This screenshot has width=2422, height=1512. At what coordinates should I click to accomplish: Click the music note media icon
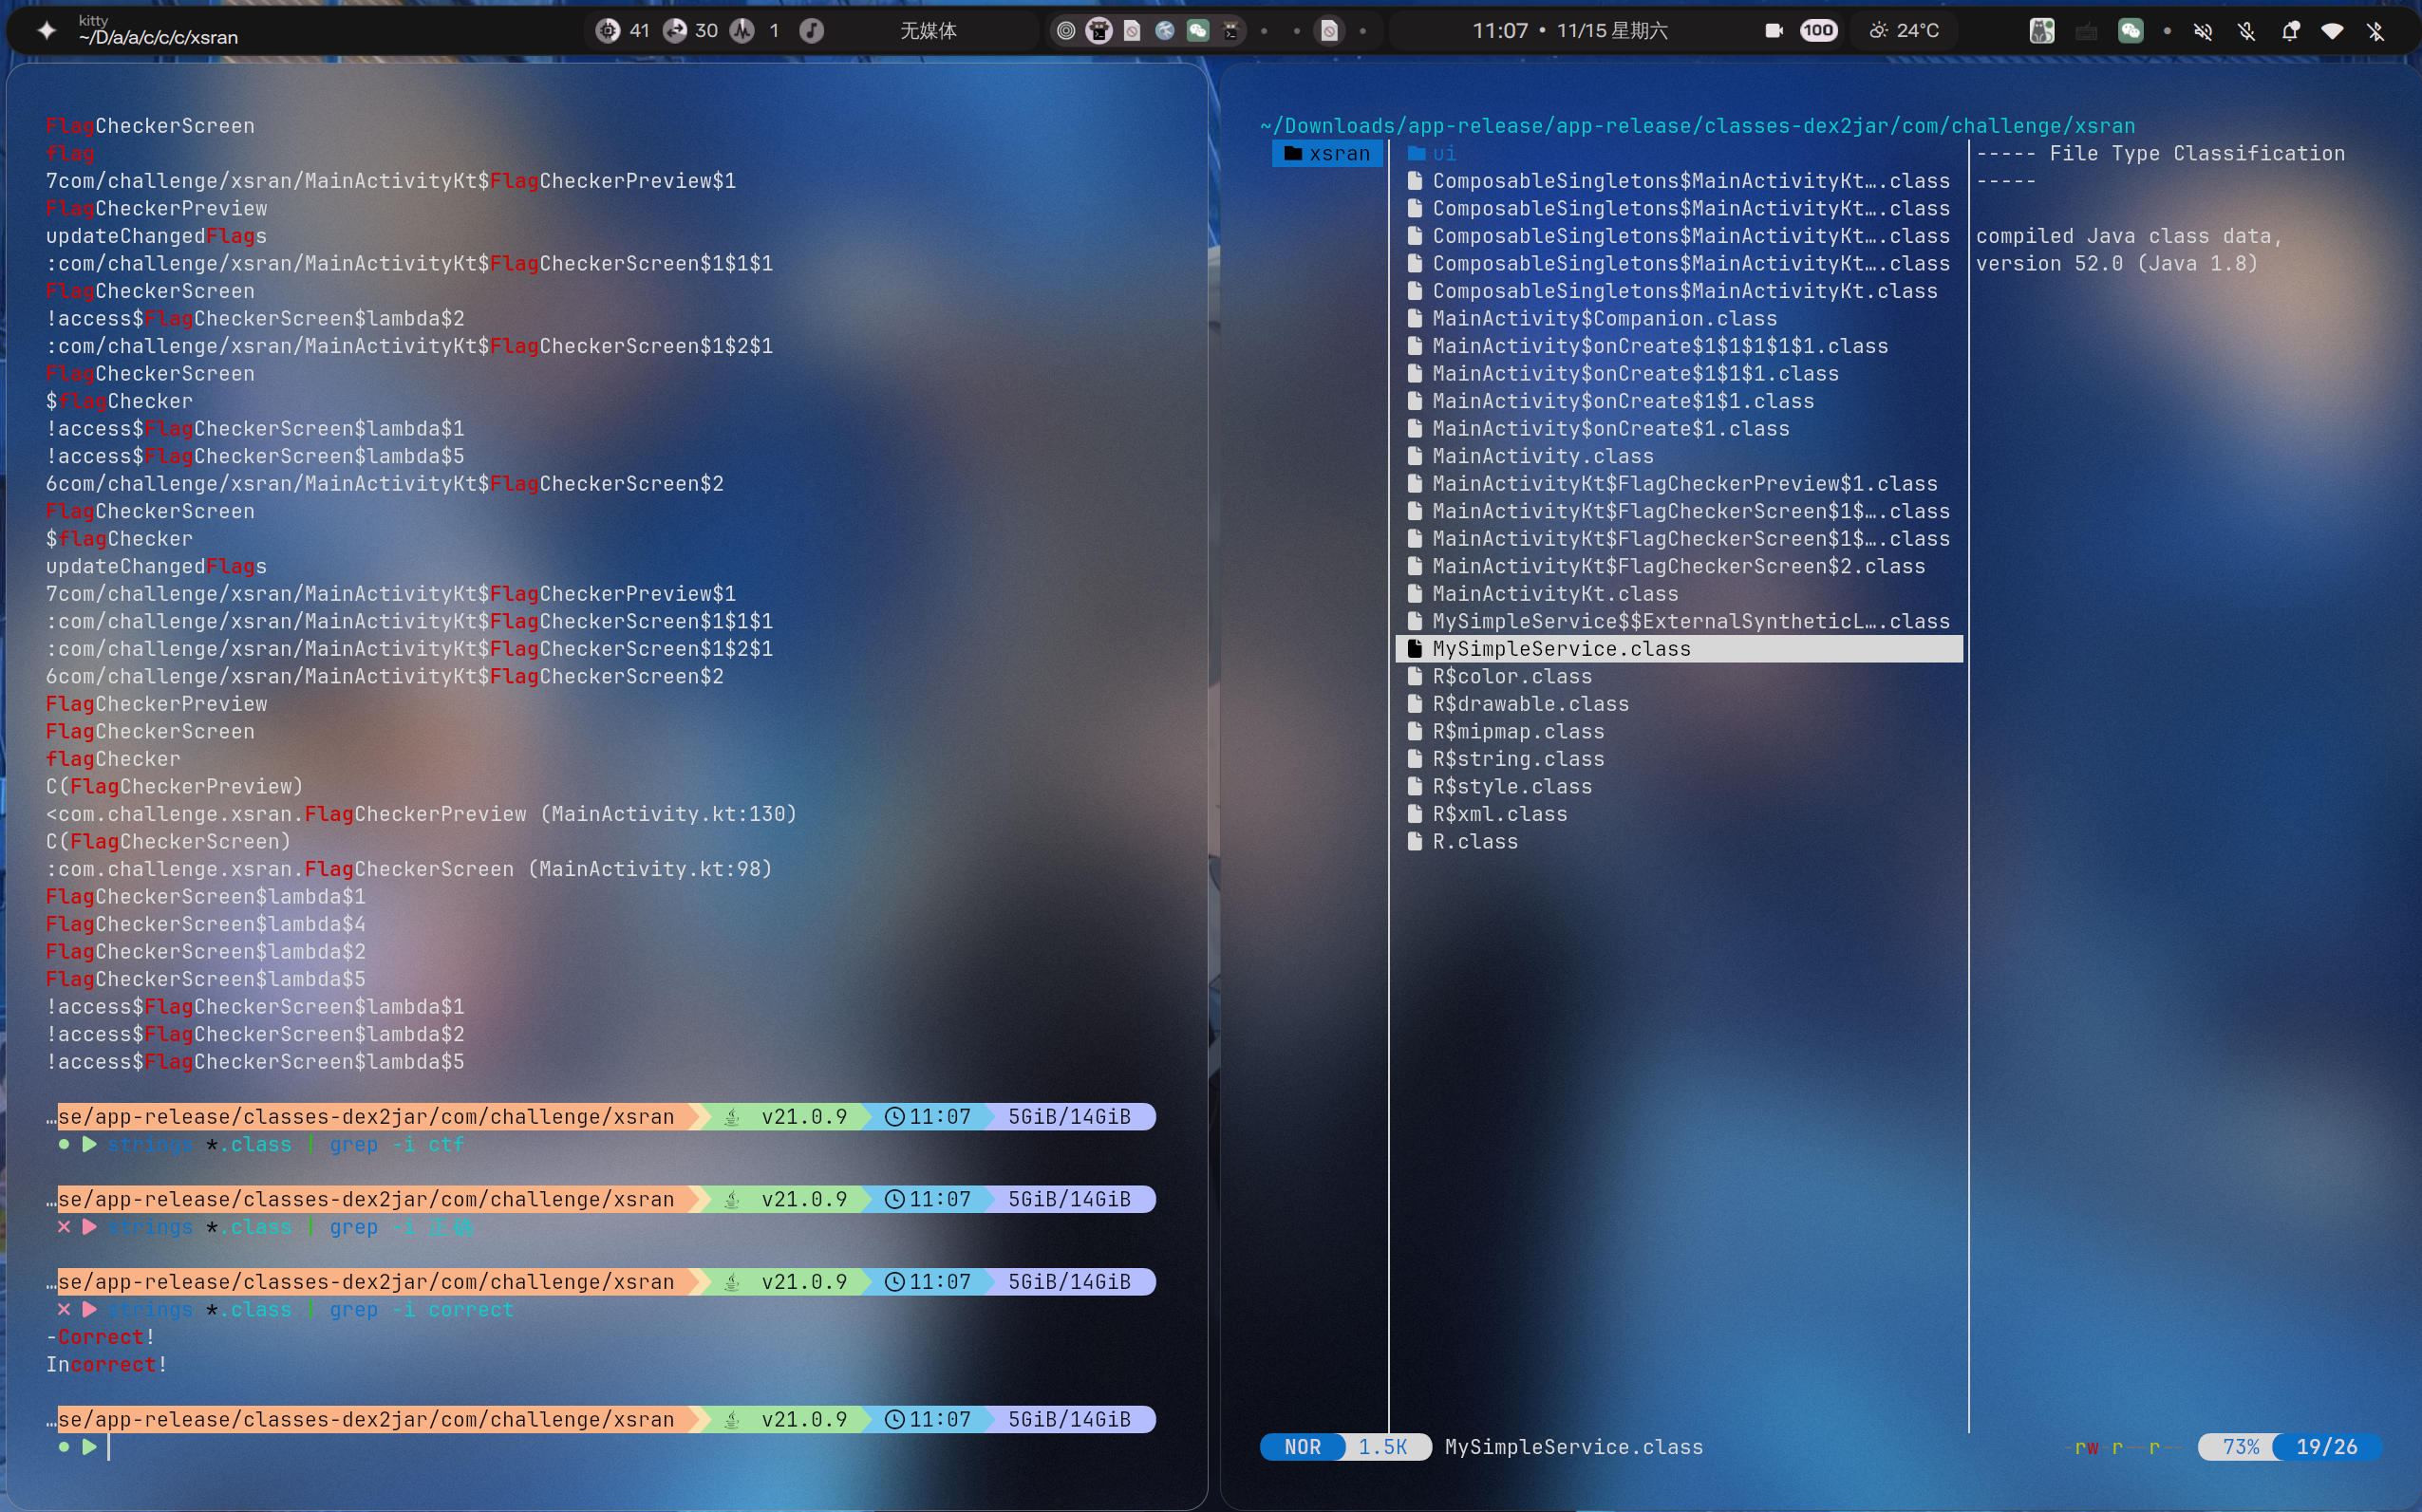coord(812,31)
